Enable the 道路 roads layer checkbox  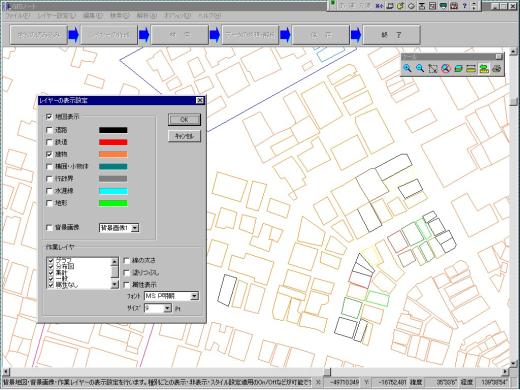click(49, 130)
